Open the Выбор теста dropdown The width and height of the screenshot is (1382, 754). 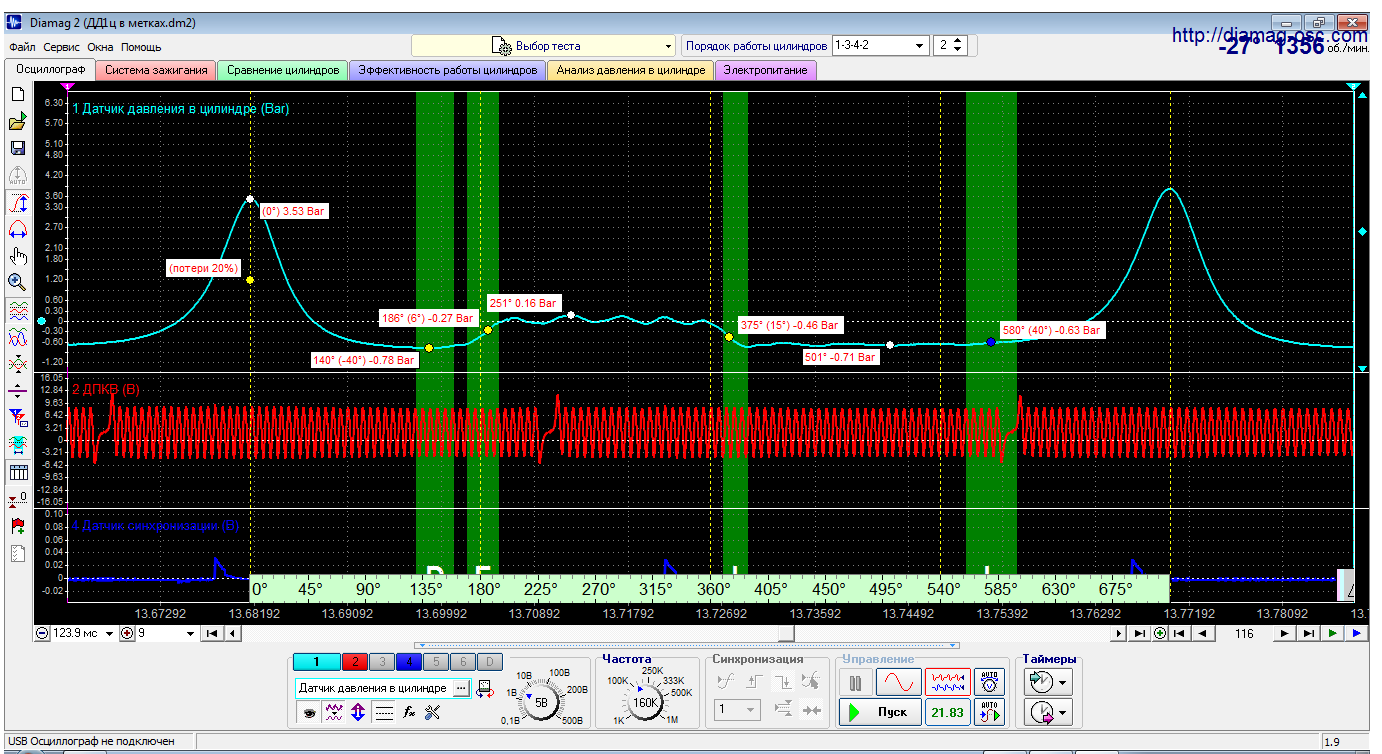pos(544,45)
